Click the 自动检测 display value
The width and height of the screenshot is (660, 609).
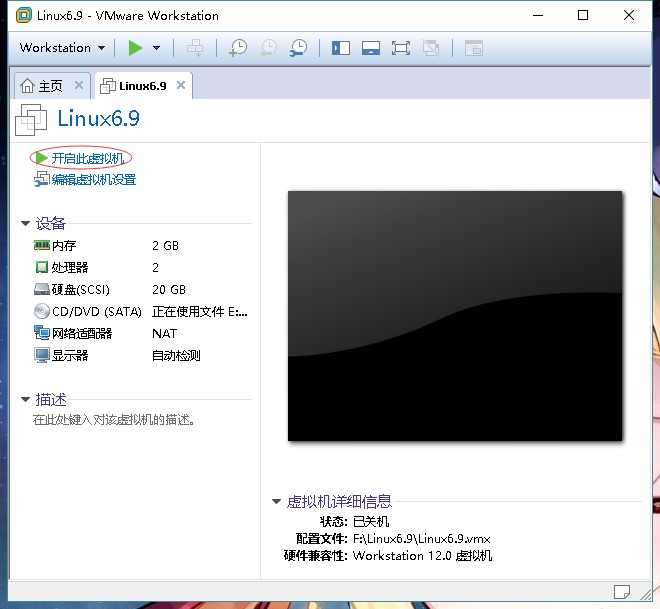[x=176, y=356]
